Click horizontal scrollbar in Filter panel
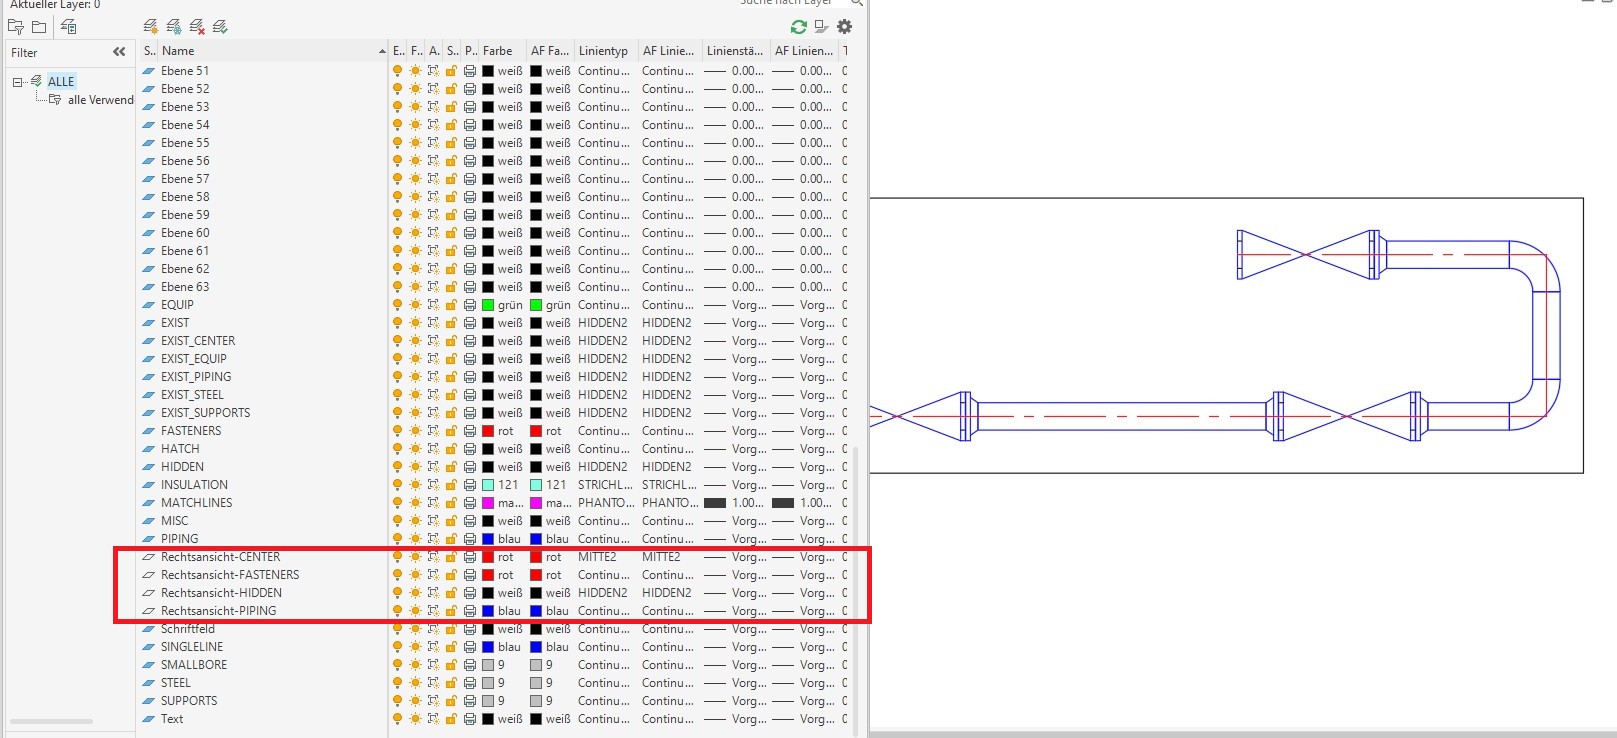The width and height of the screenshot is (1617, 738). [x=51, y=721]
